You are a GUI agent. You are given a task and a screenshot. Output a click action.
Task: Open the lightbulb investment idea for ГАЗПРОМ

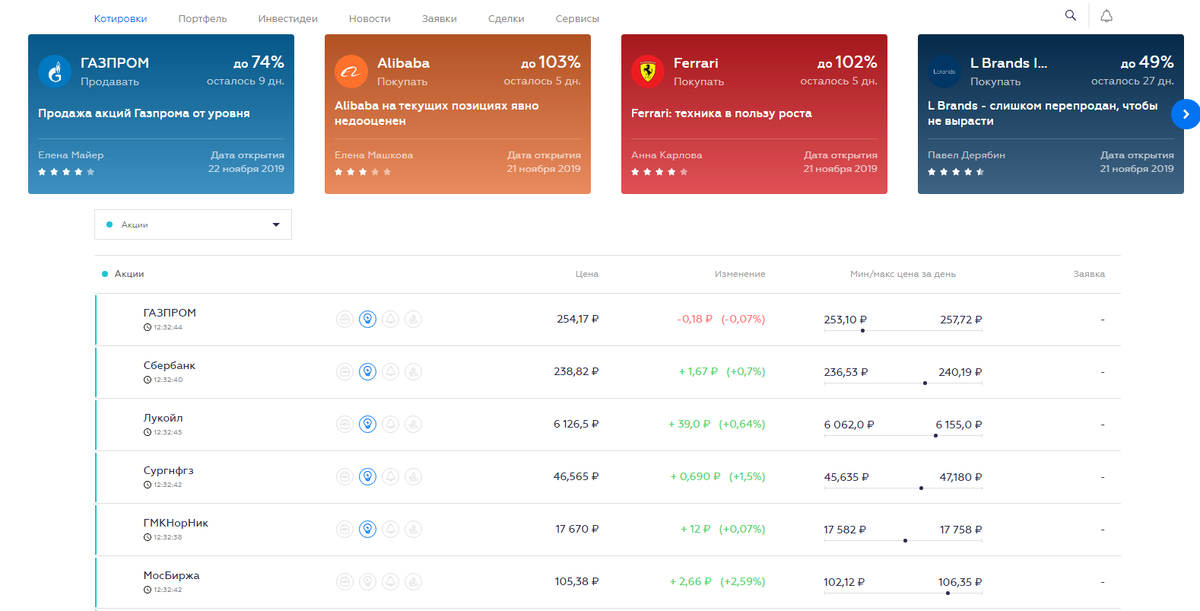click(x=367, y=319)
